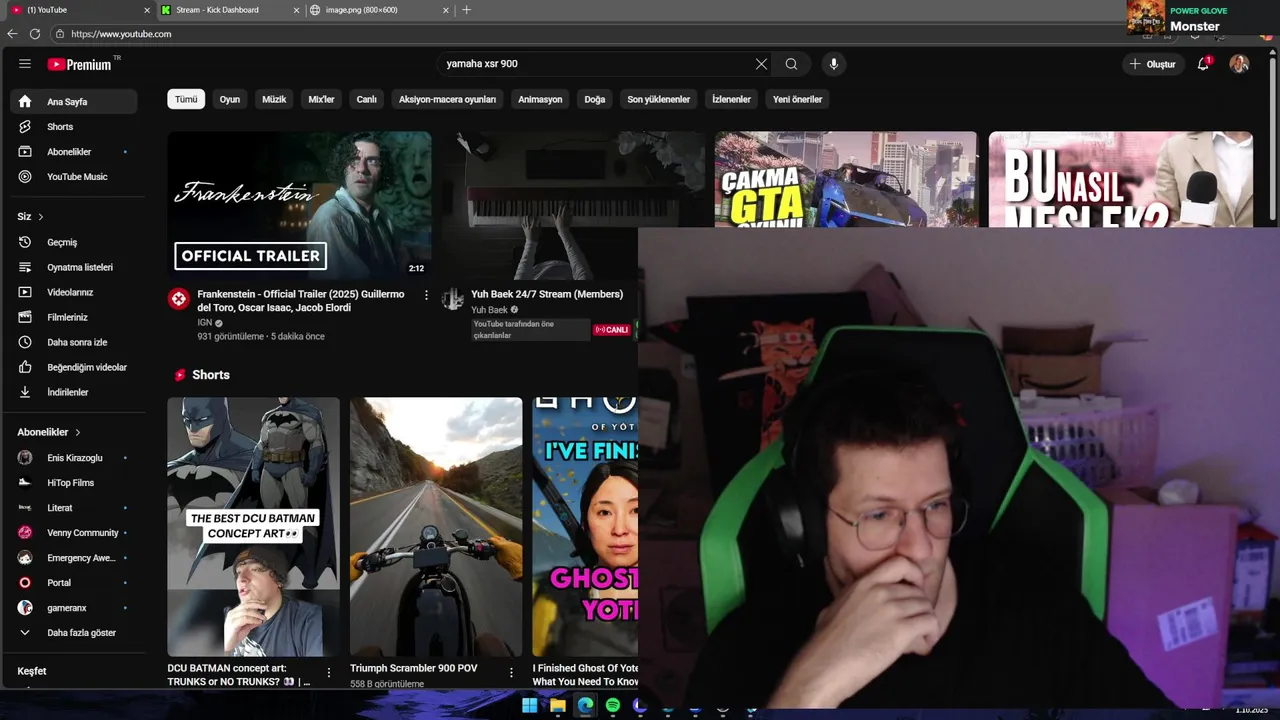The image size is (1280, 720).
Task: Click Yuh Baek 24/7 Stream title
Action: [547, 294]
